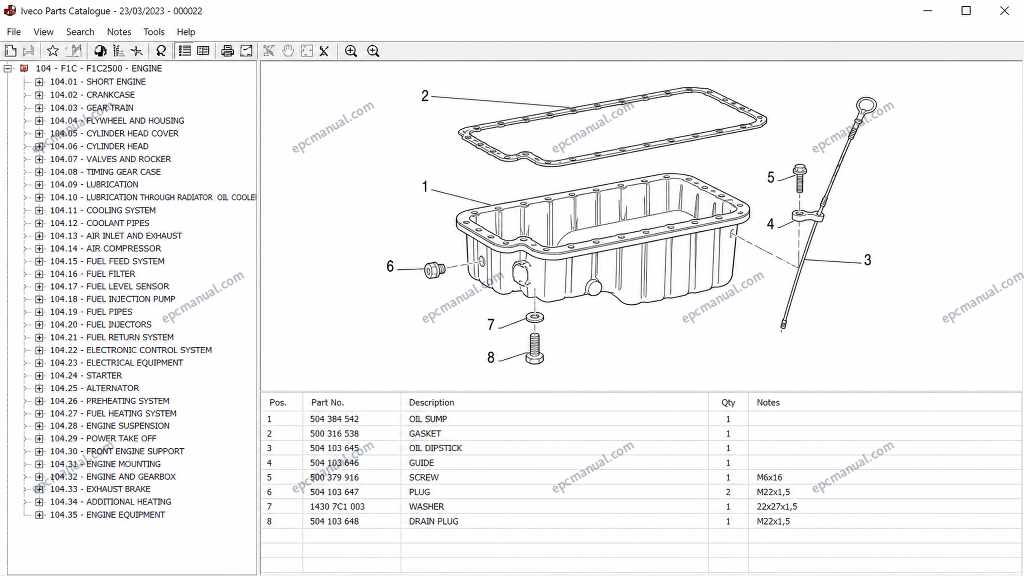The width and height of the screenshot is (1024, 576).
Task: Select 104.07 - VALVES AND ROCKER in tree
Action: (x=110, y=159)
